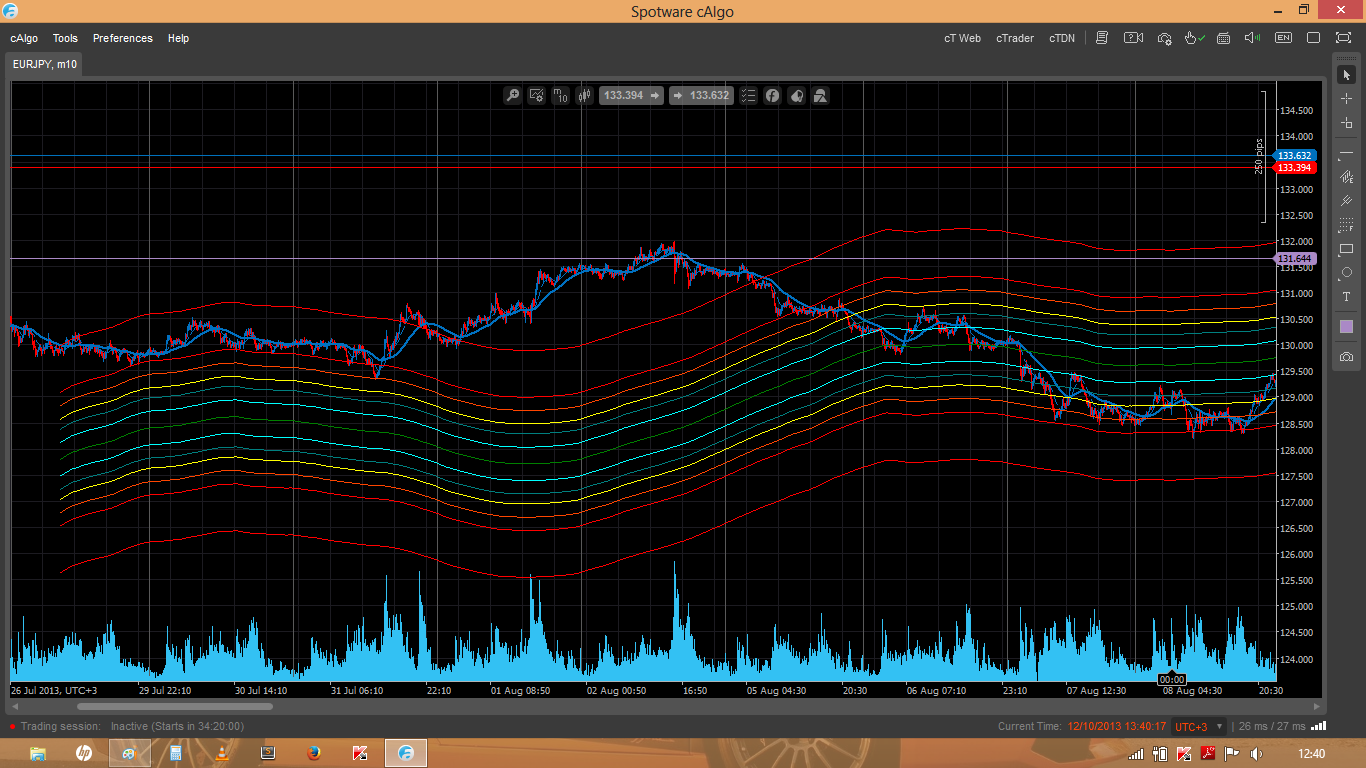Pick the text annotation tool
This screenshot has width=1366, height=768.
point(1346,297)
